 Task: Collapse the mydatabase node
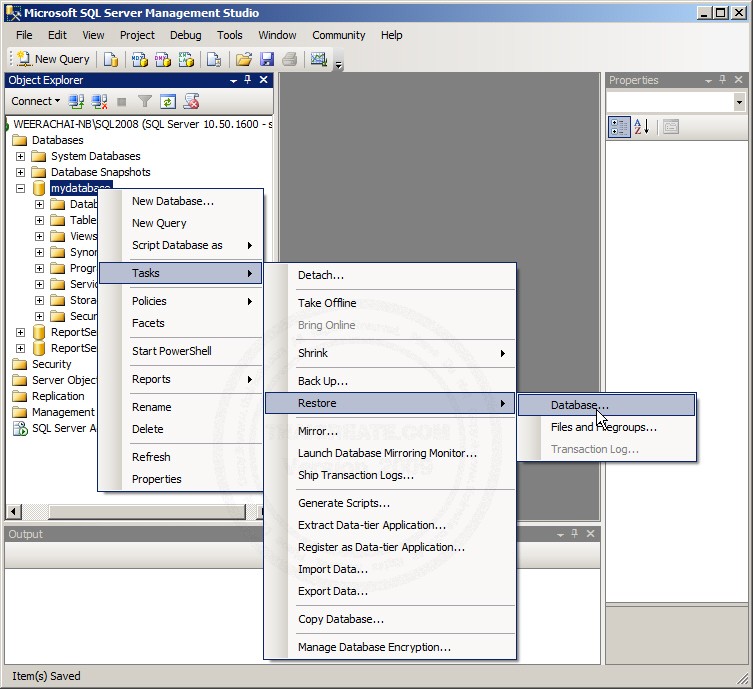pyautogui.click(x=20, y=188)
